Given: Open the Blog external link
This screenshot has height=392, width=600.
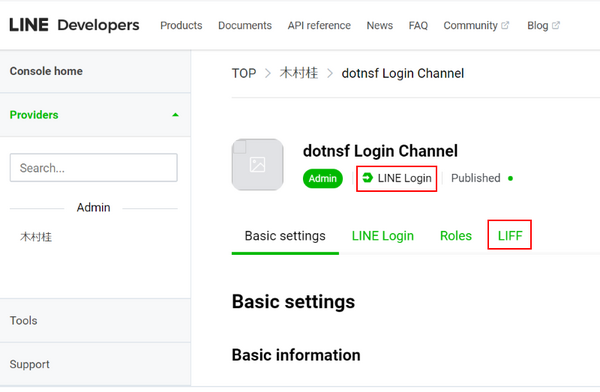Looking at the screenshot, I should click(543, 25).
